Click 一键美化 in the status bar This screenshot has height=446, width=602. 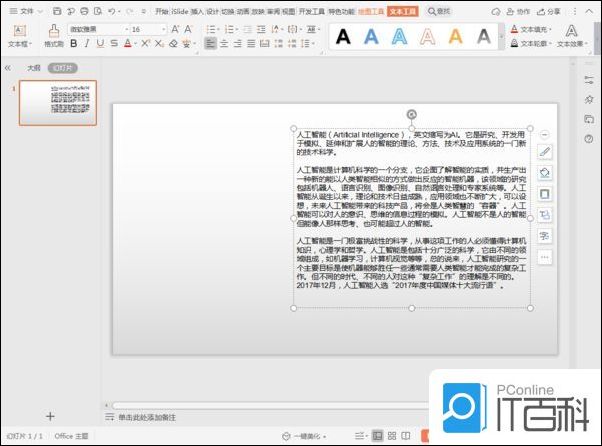coord(304,436)
